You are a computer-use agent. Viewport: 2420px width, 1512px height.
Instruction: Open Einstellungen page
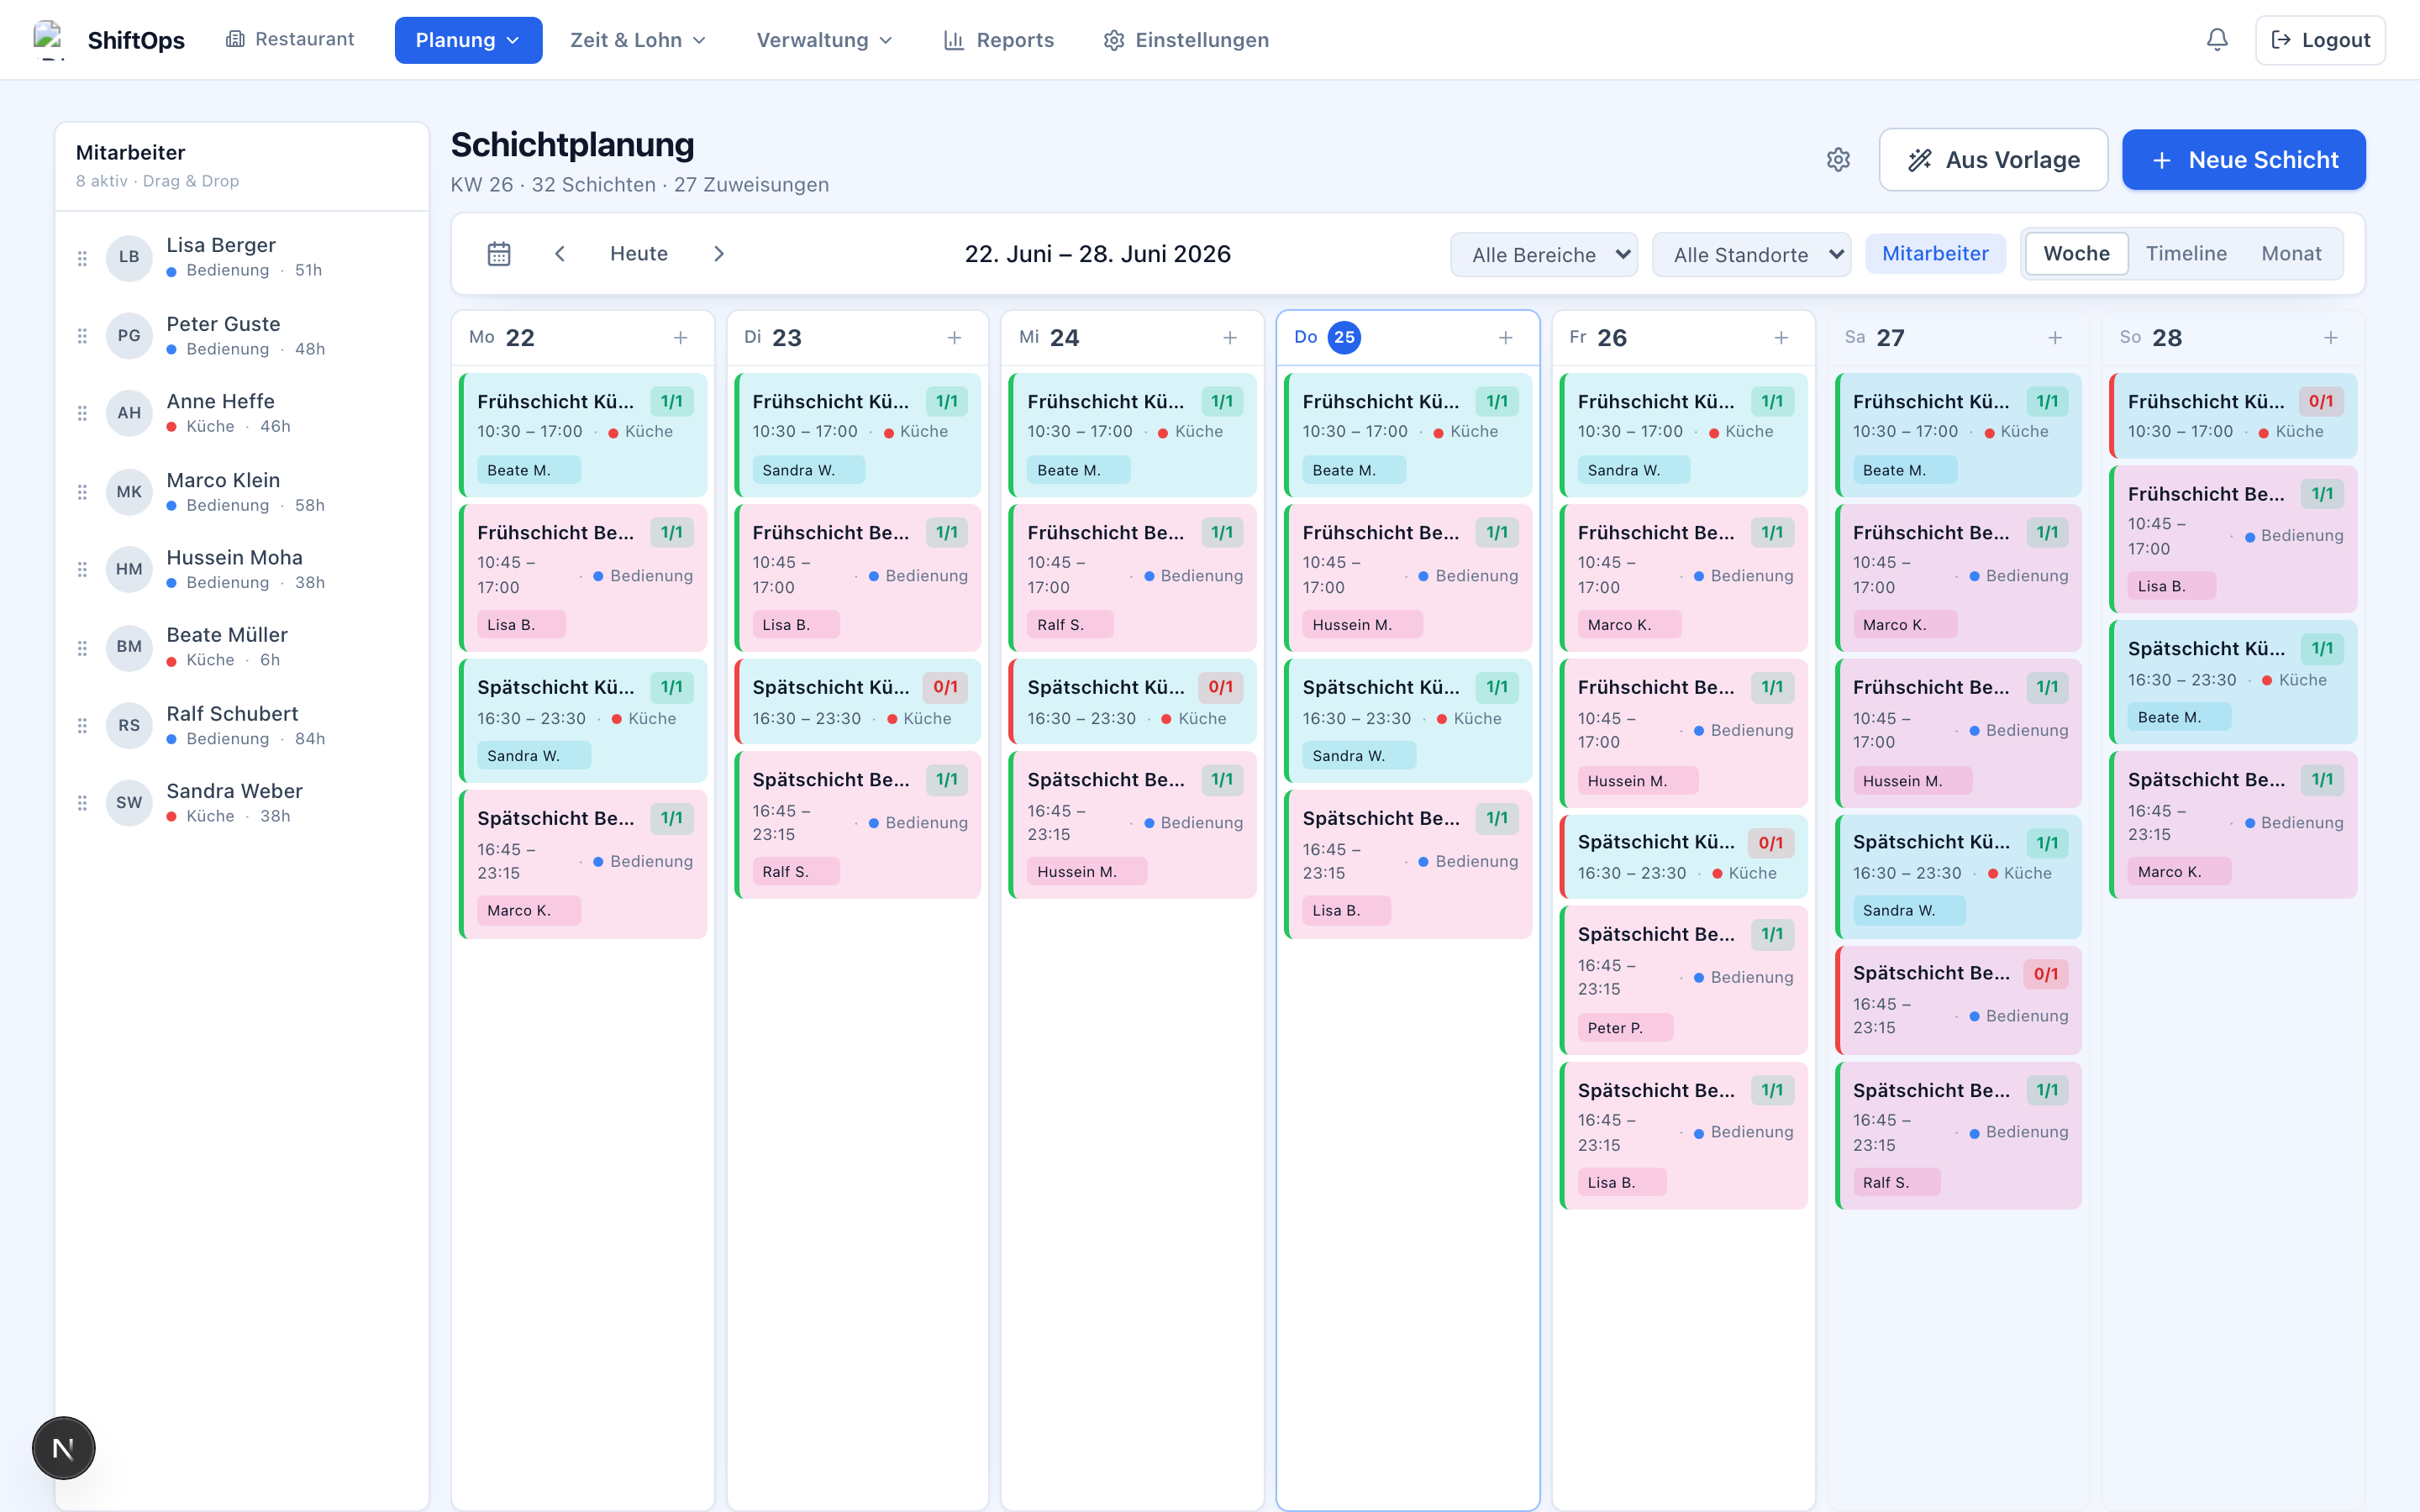point(1186,40)
